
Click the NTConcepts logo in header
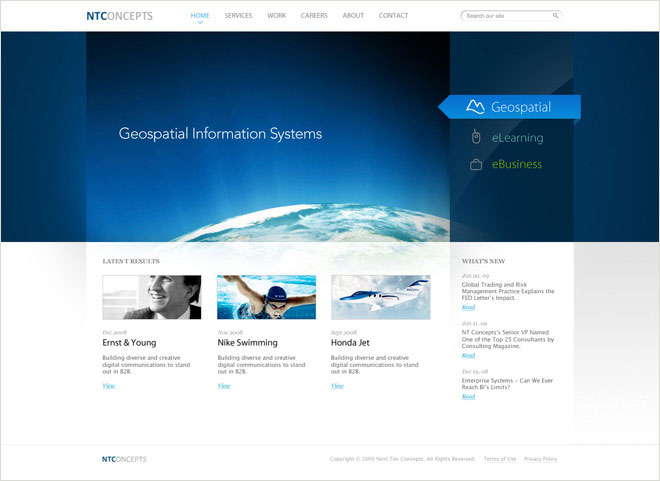click(x=119, y=16)
